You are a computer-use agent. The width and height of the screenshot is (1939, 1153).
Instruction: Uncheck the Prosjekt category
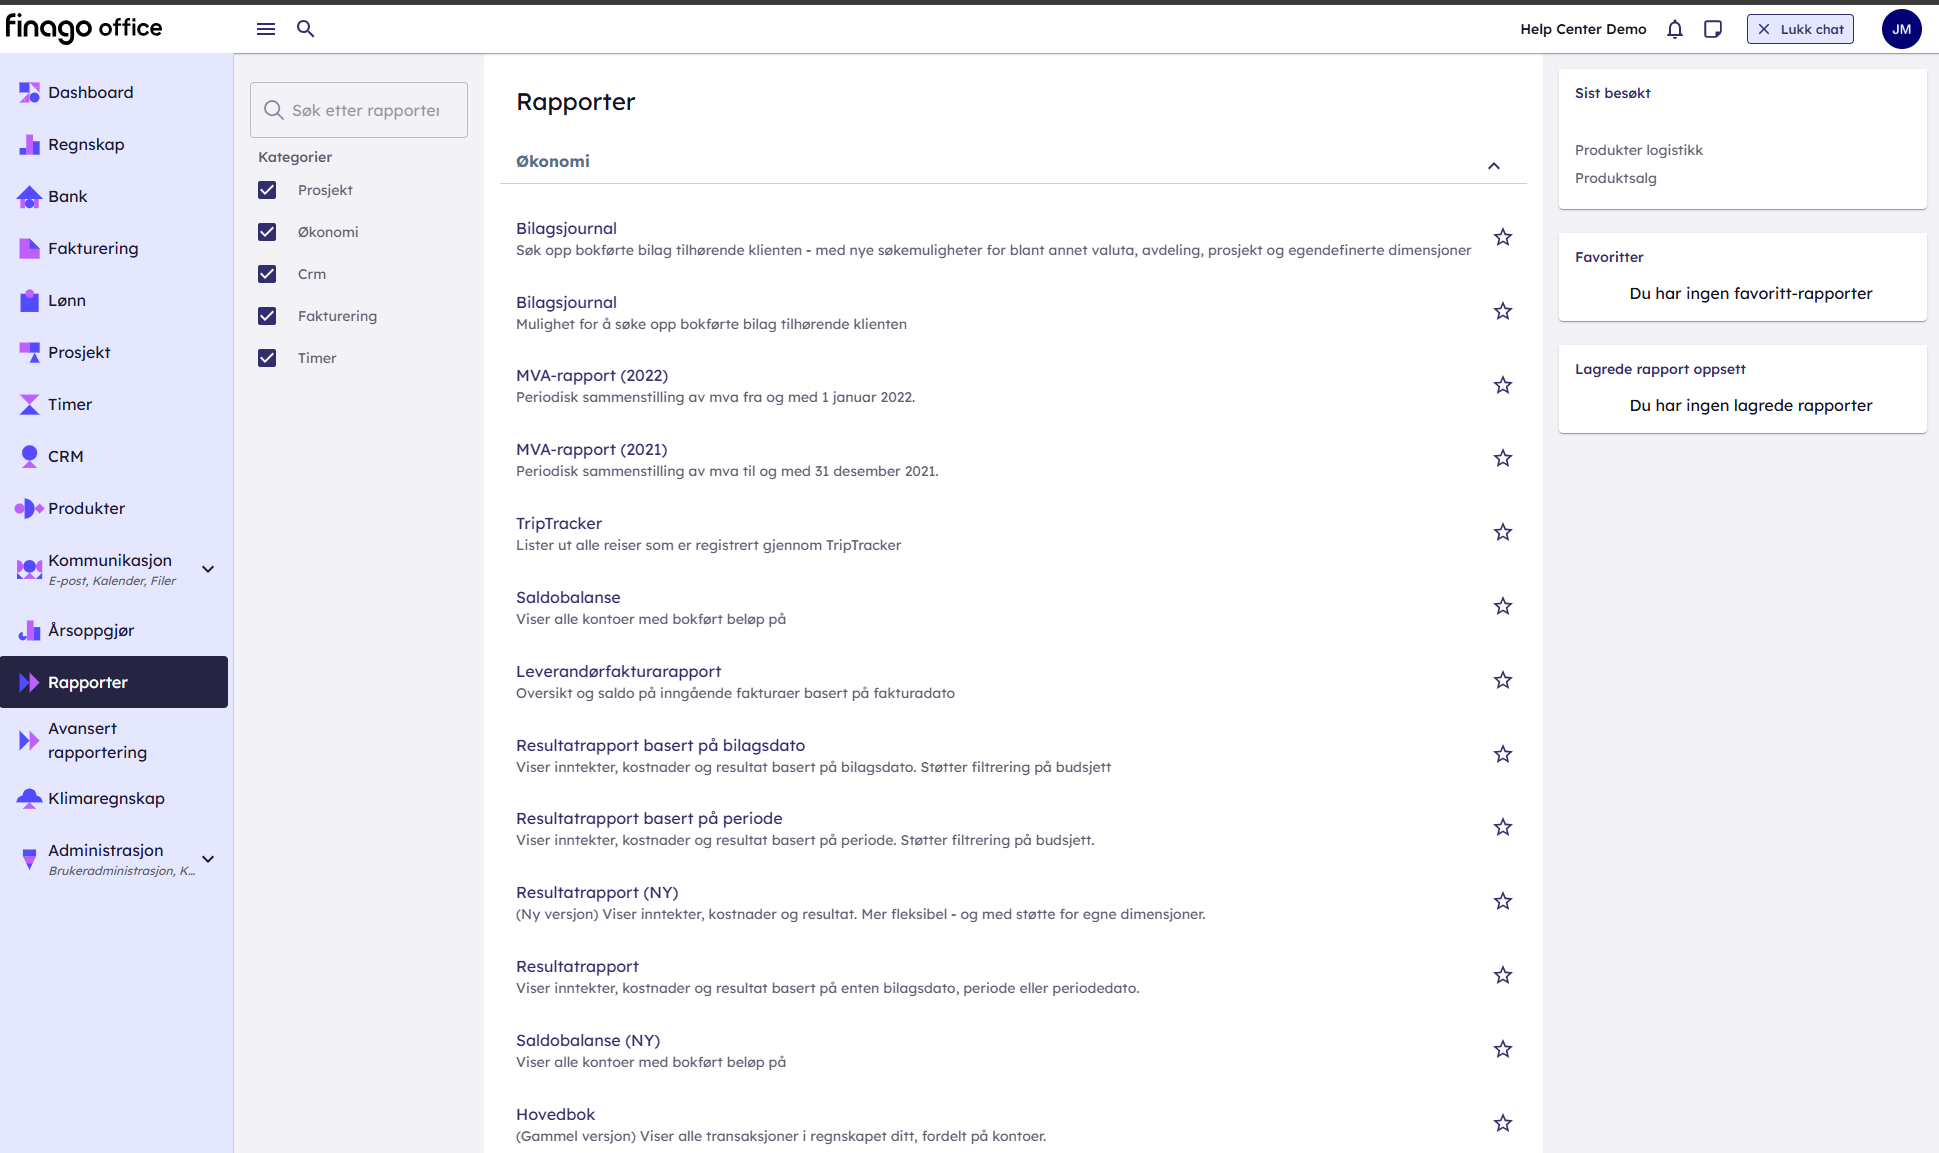tap(267, 190)
